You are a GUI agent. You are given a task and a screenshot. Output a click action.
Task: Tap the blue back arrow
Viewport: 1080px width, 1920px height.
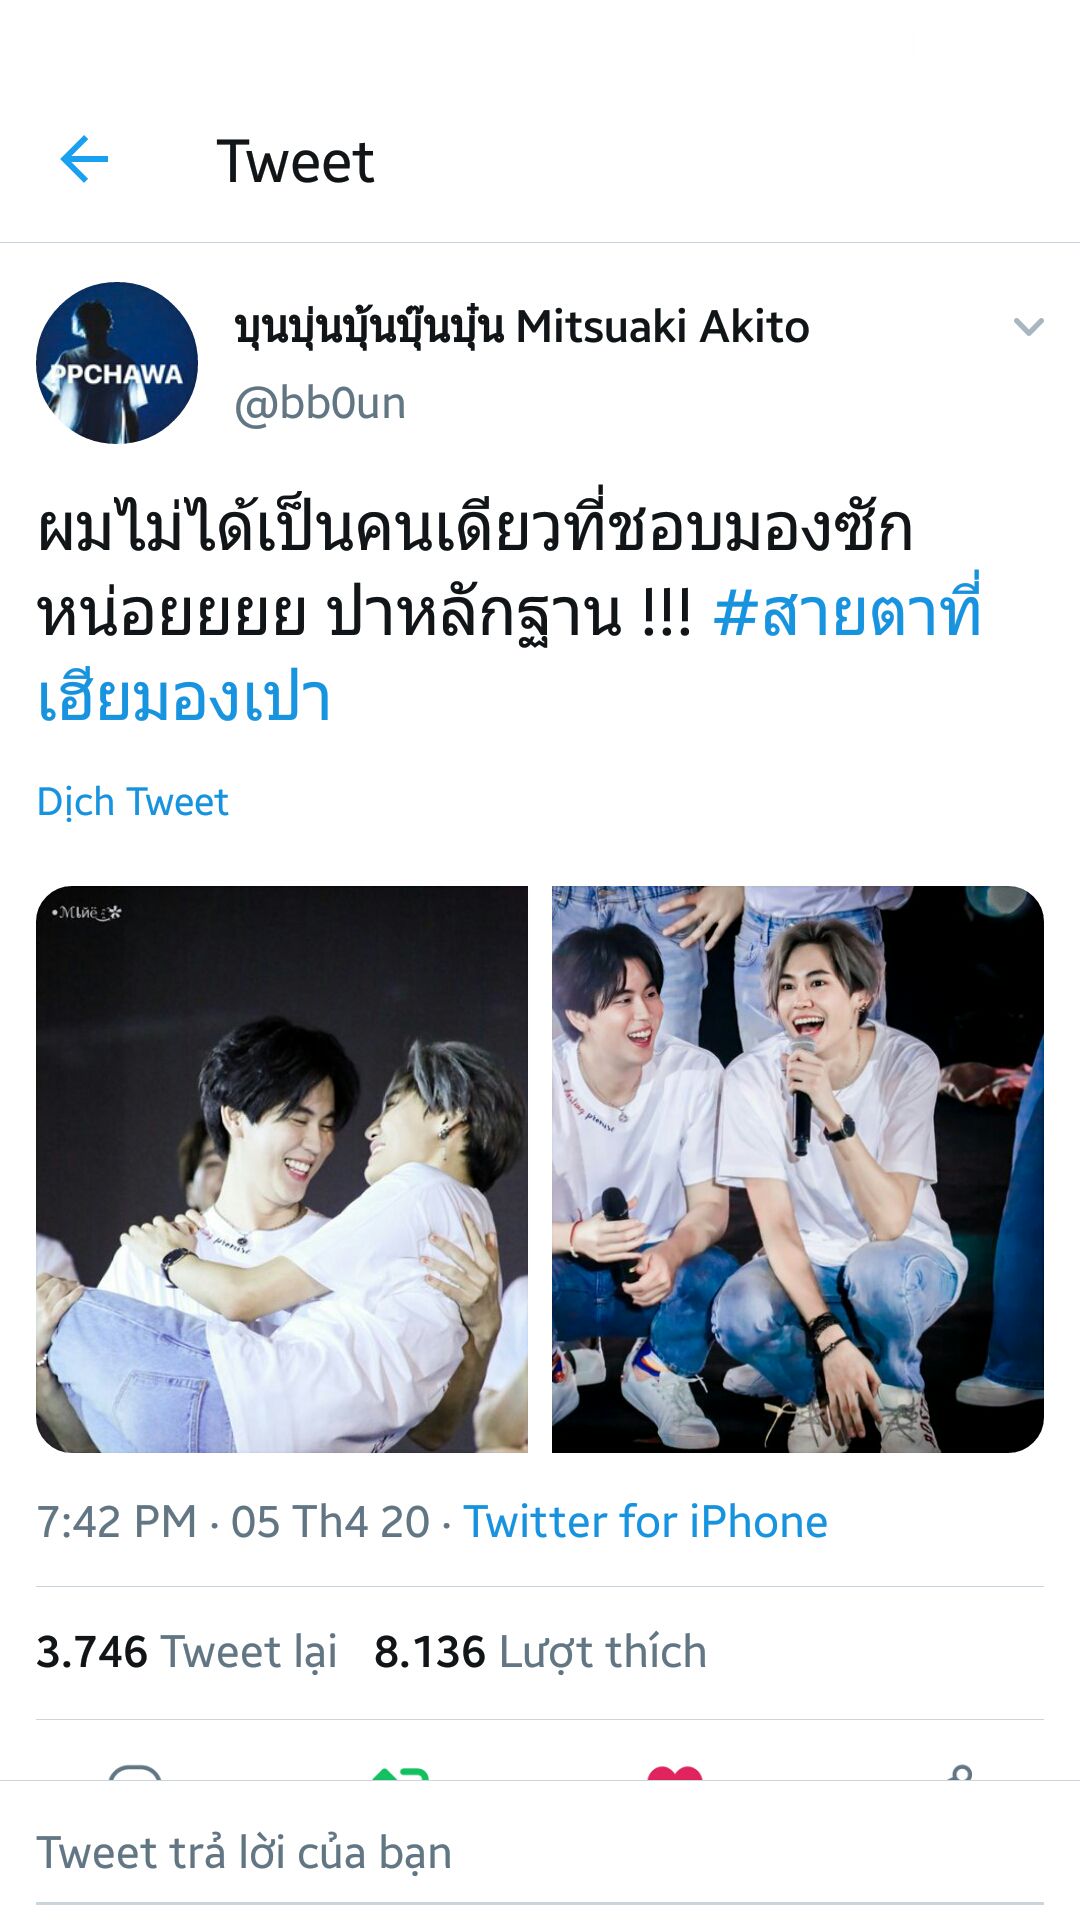(84, 160)
